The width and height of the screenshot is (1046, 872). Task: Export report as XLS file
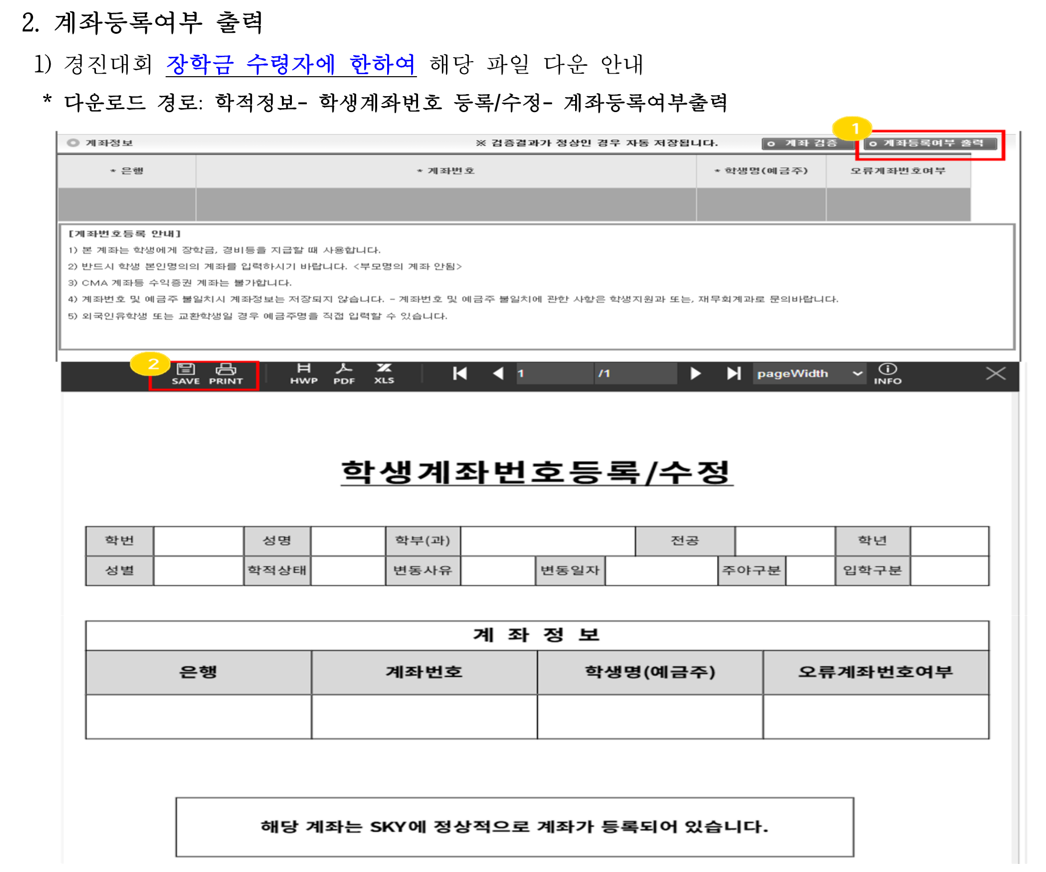coord(384,374)
